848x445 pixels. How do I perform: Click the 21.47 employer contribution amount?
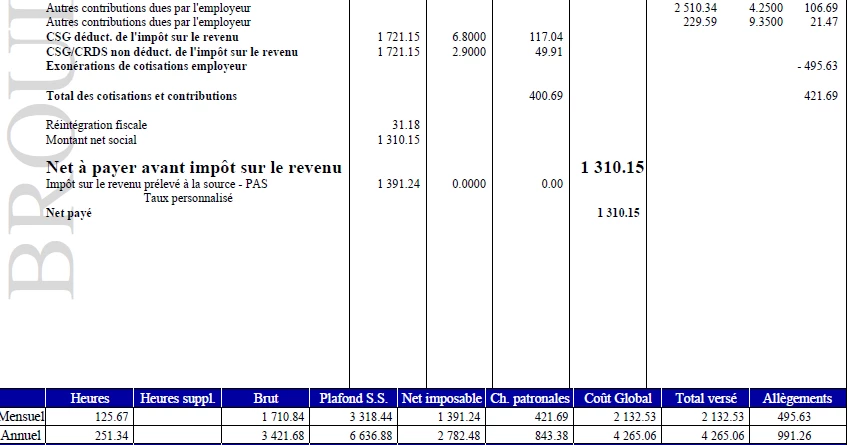[x=824, y=22]
